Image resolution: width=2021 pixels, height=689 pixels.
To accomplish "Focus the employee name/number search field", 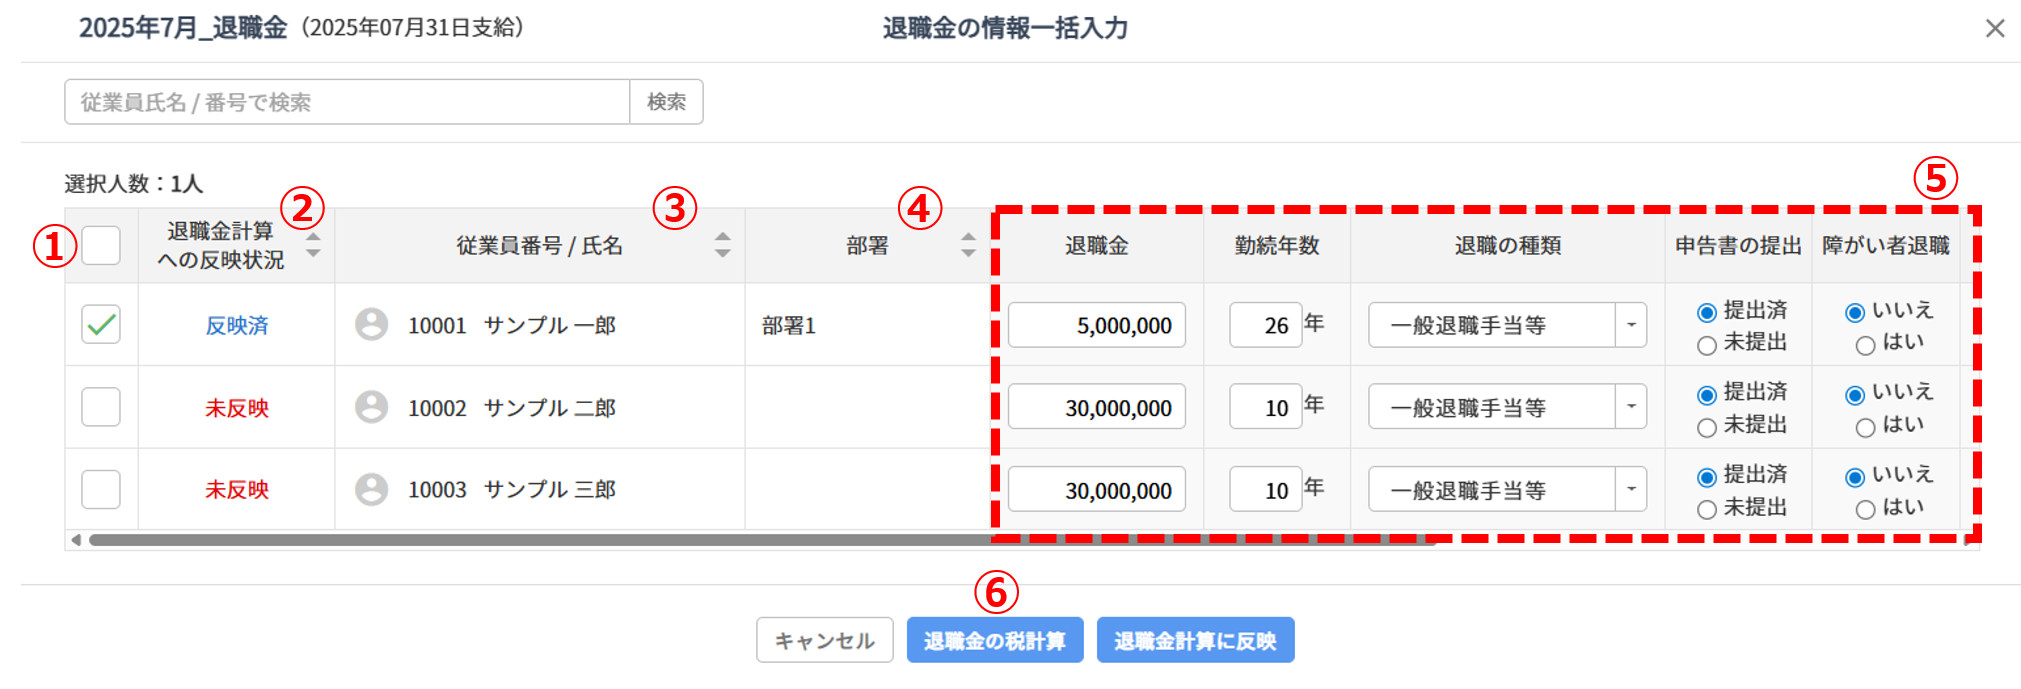I will [347, 102].
